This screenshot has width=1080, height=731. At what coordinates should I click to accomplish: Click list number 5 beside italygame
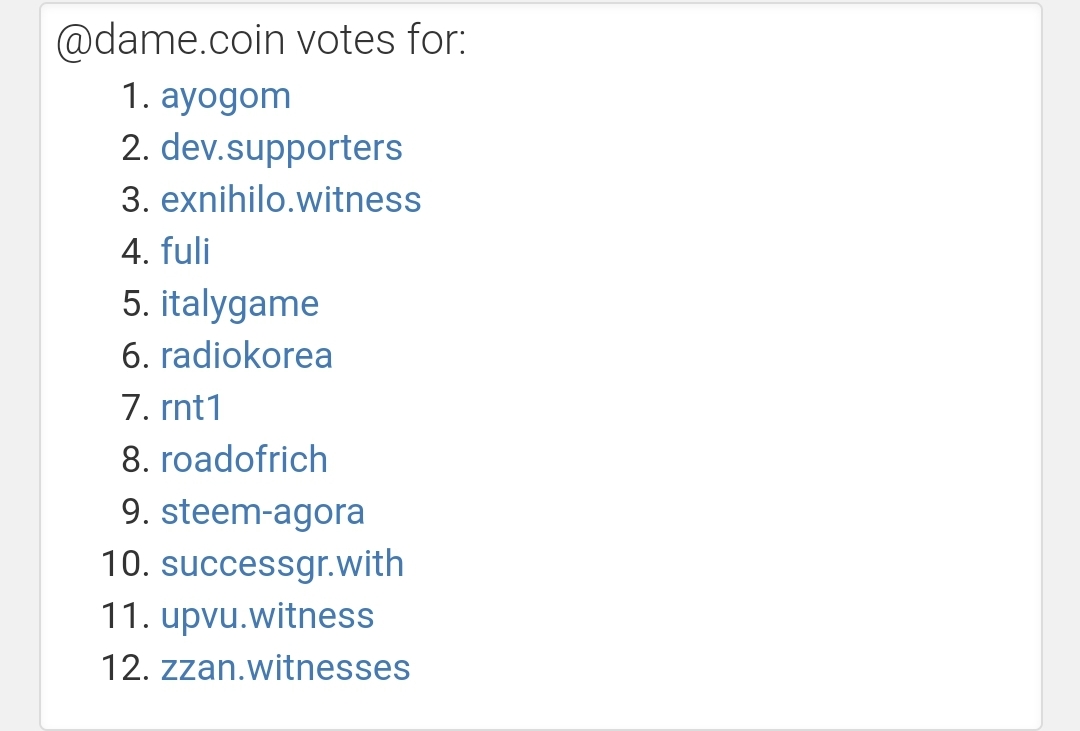point(136,304)
